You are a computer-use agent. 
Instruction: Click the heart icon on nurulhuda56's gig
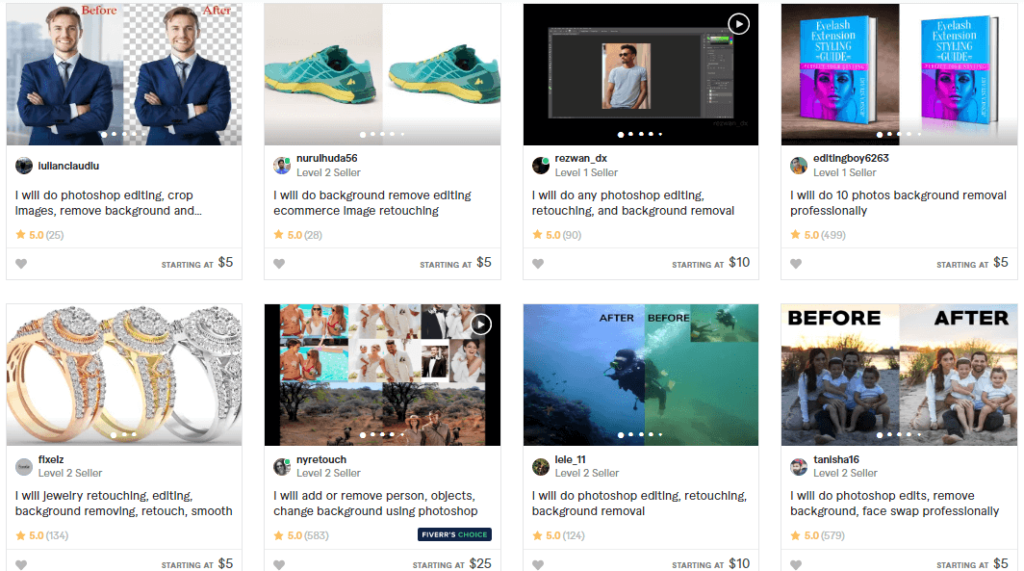coord(279,264)
